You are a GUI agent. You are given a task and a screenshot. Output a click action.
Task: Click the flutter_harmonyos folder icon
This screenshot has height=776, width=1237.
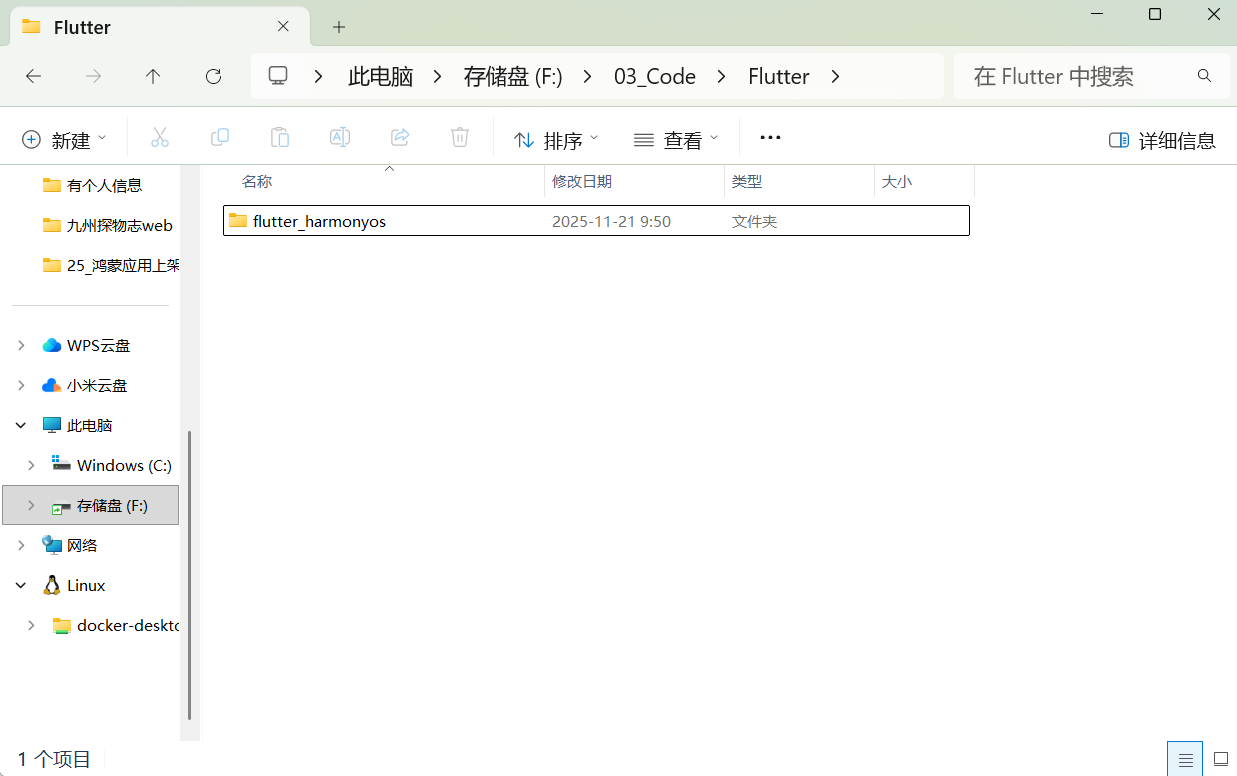pos(238,220)
